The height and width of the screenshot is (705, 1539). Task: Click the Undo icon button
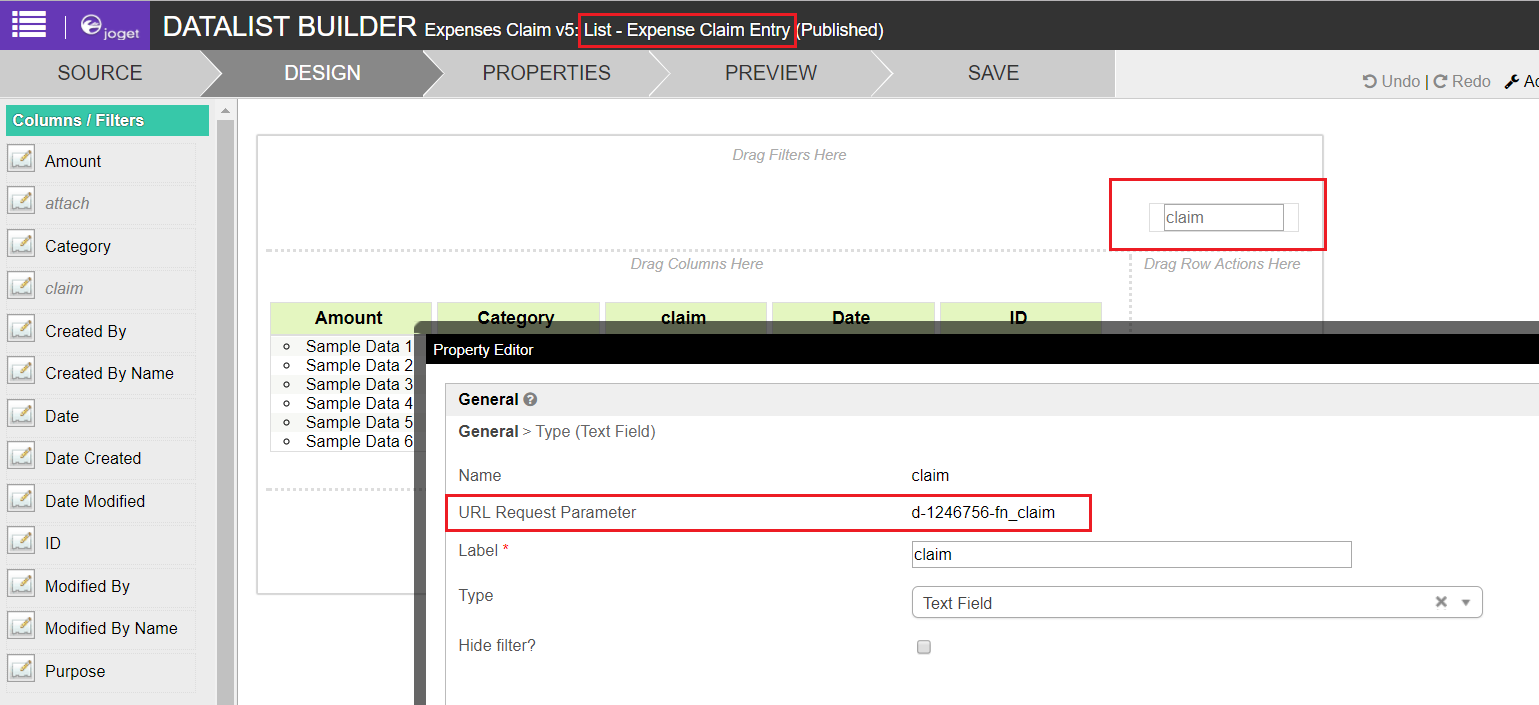pyautogui.click(x=1370, y=82)
